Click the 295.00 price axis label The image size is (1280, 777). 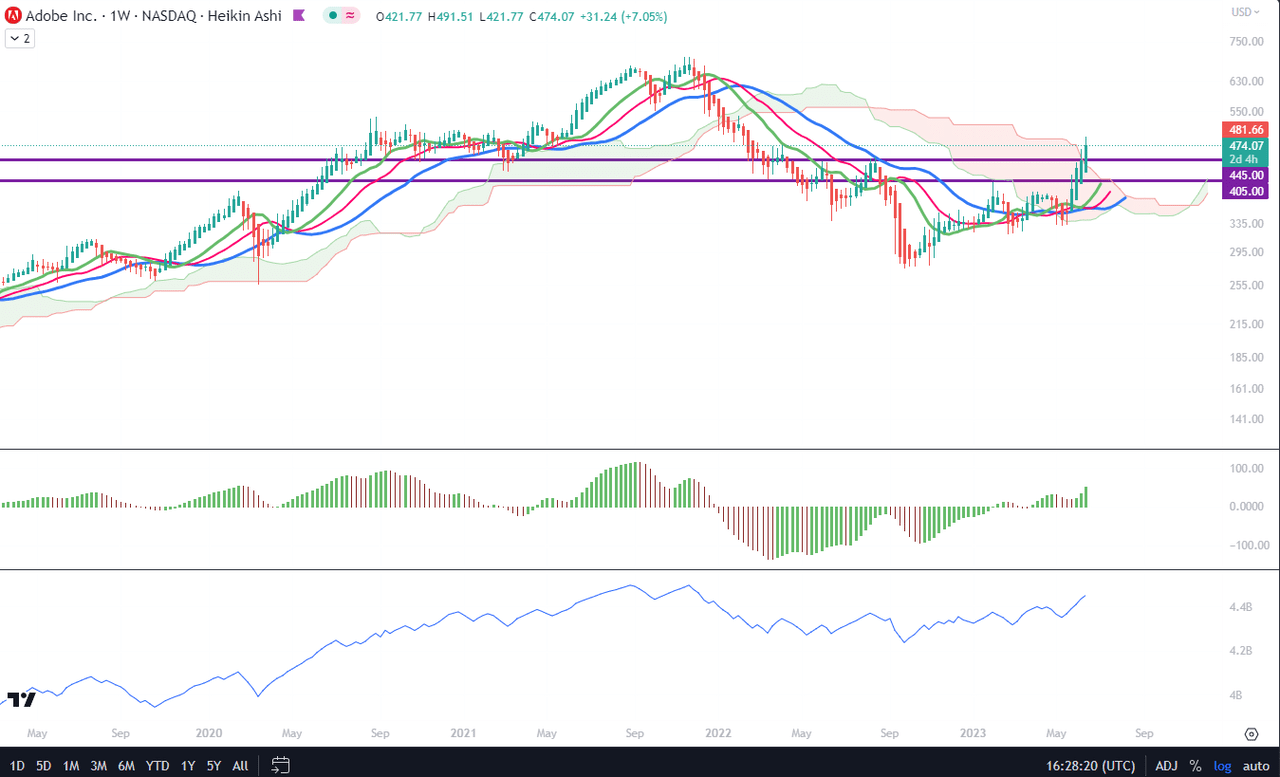(x=1247, y=252)
